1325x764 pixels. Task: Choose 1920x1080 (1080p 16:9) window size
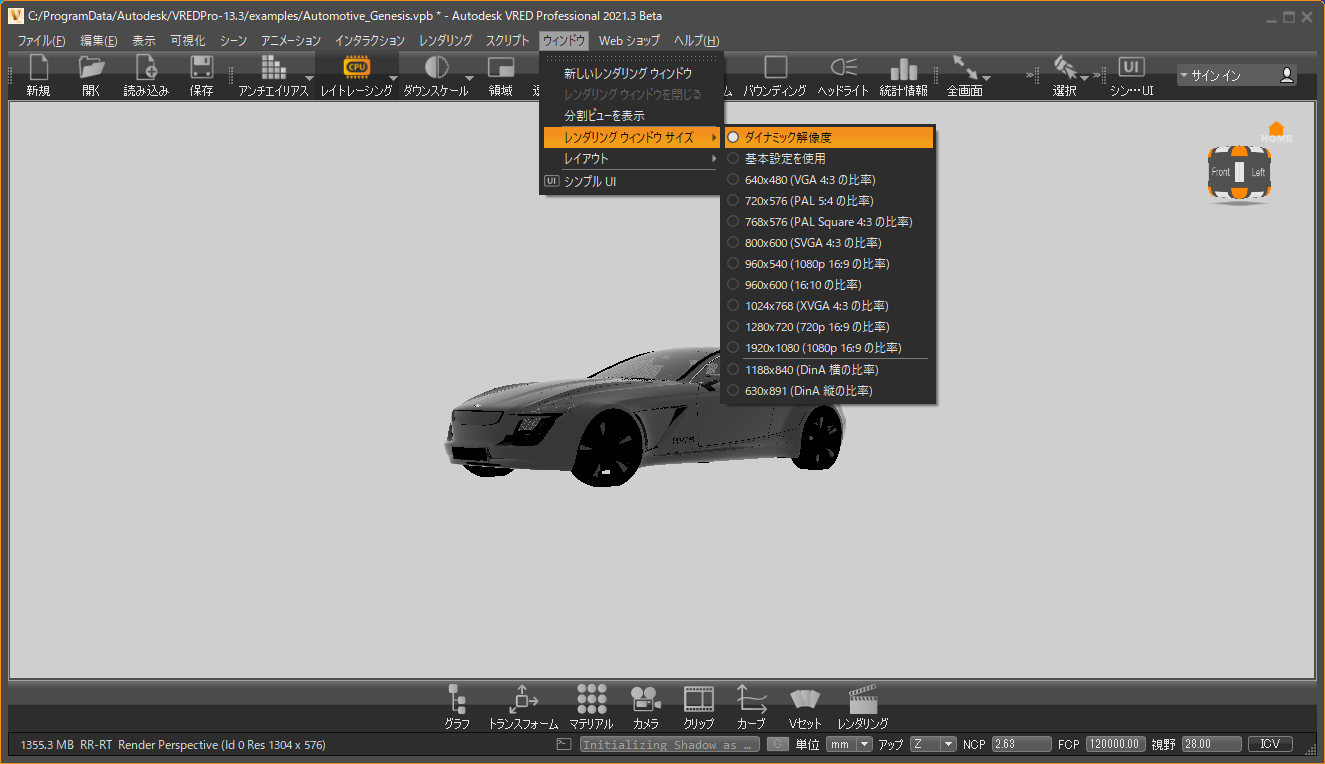click(x=828, y=347)
